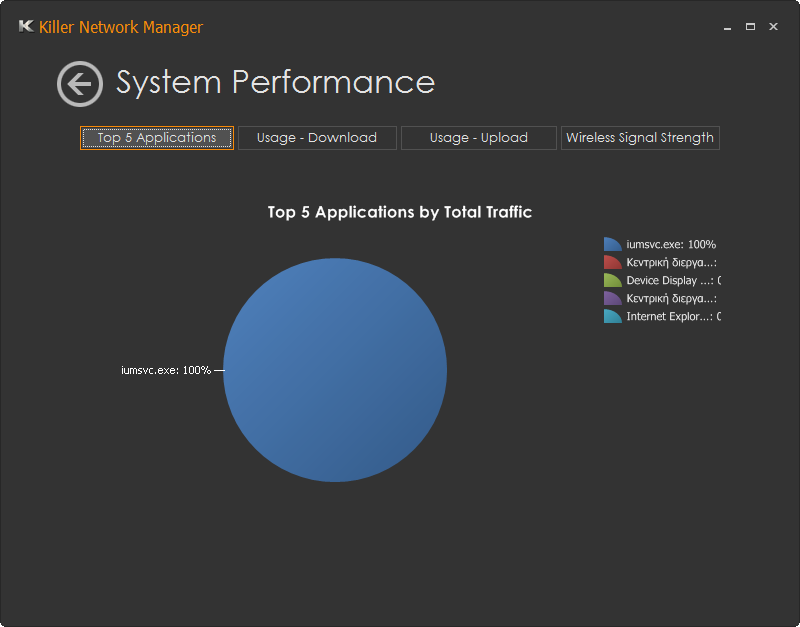This screenshot has height=627, width=800.
Task: Select the blue pie chart slice
Action: click(335, 370)
